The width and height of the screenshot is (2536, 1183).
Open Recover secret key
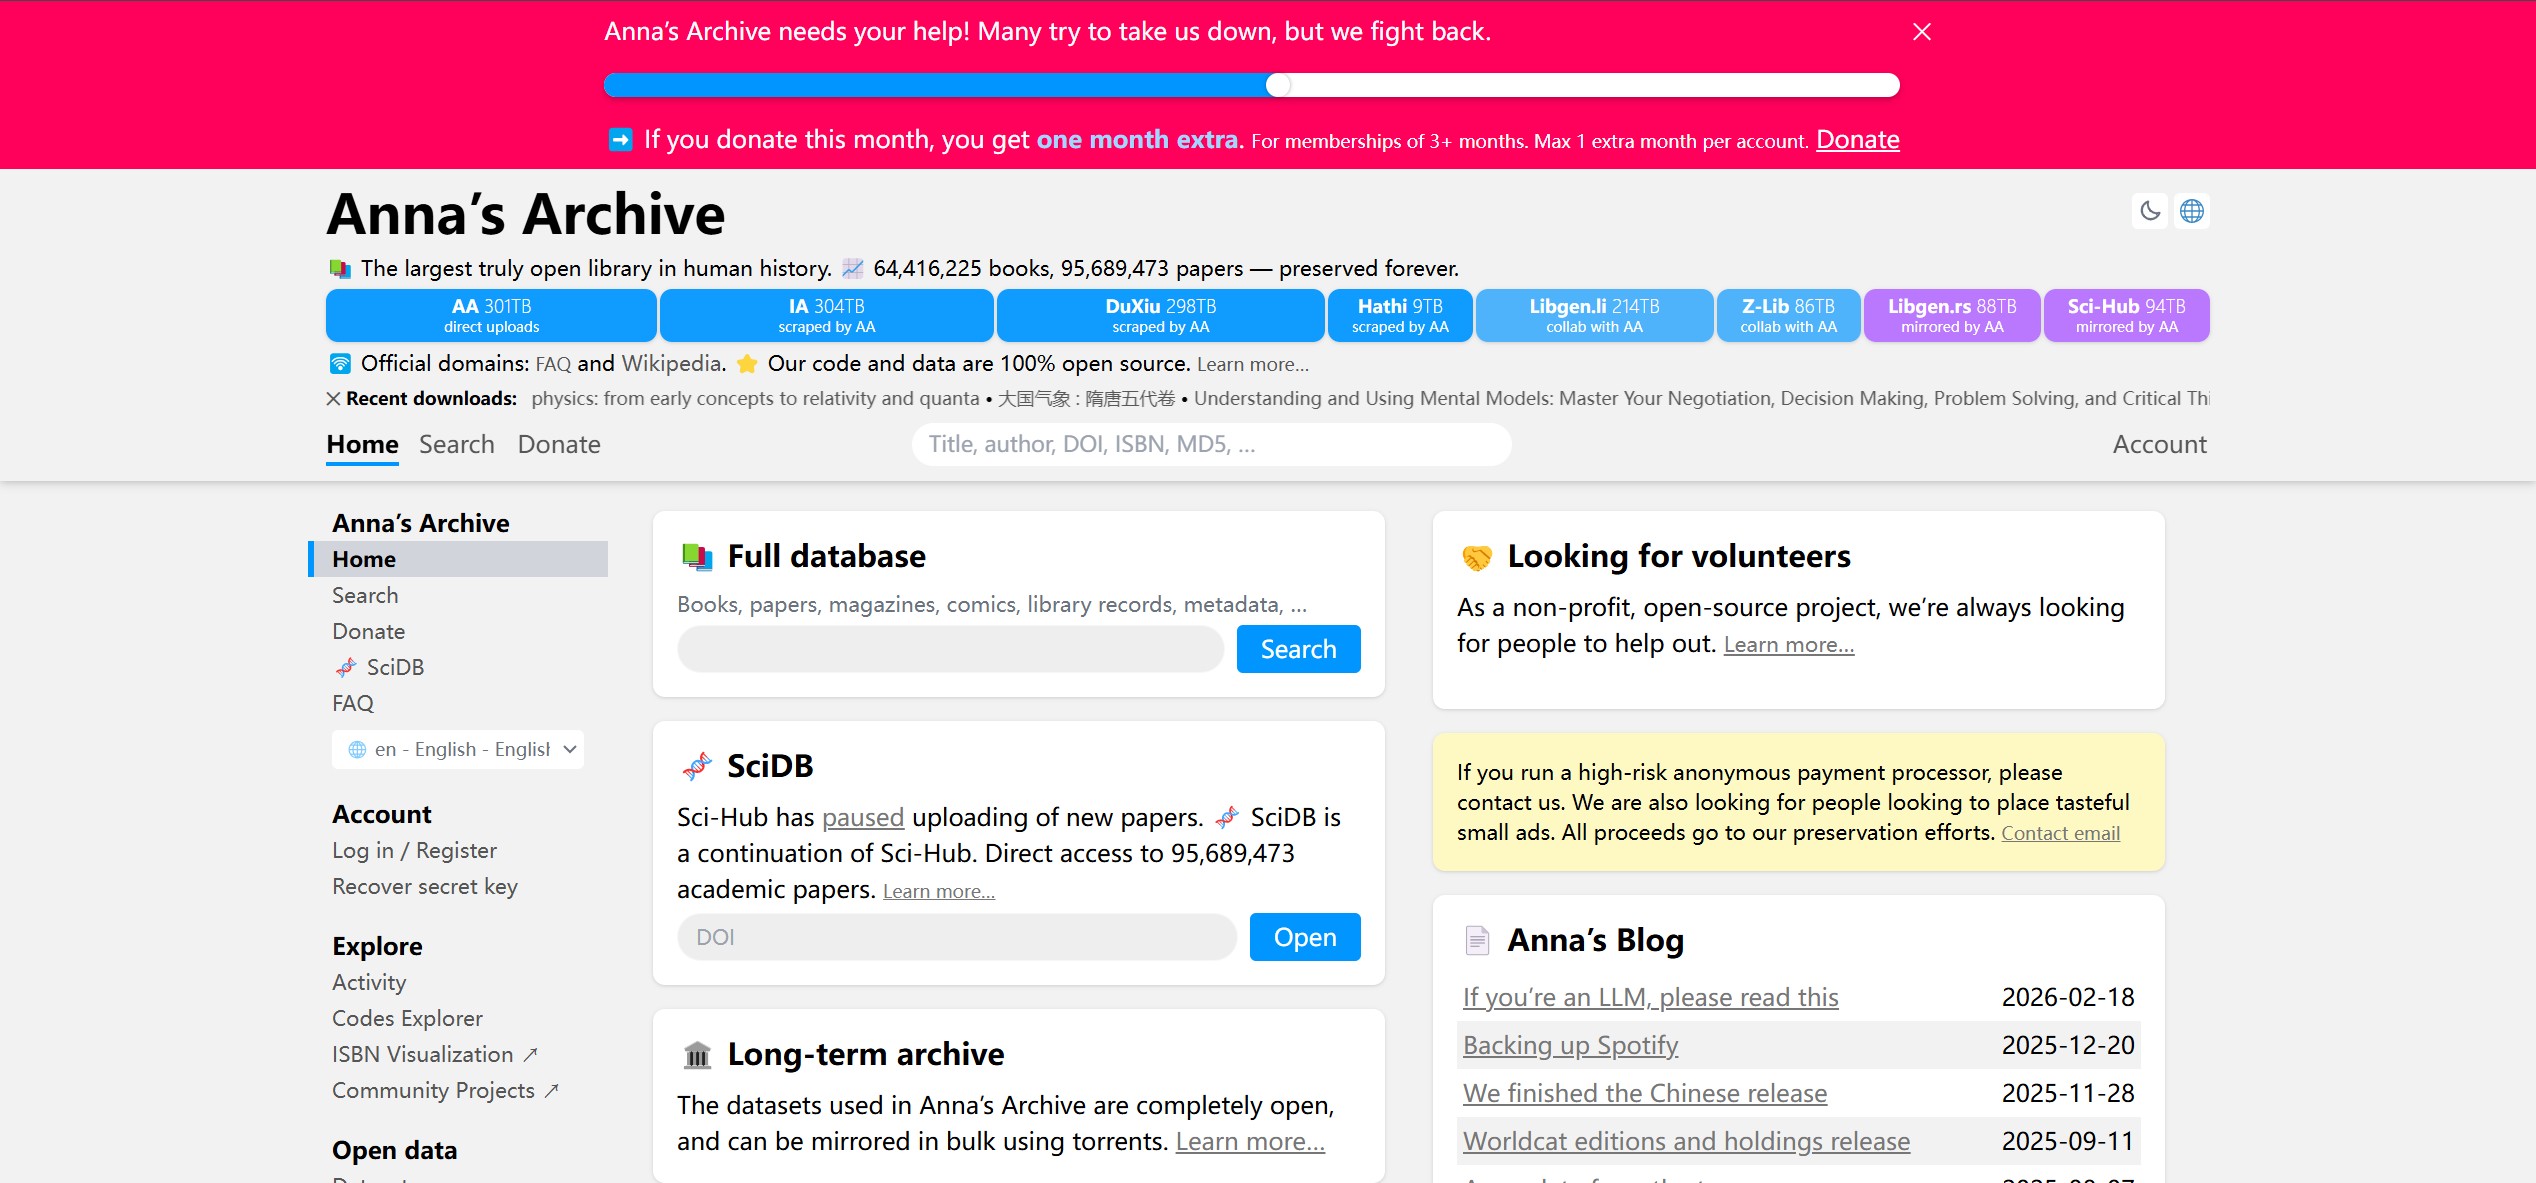[x=425, y=886]
